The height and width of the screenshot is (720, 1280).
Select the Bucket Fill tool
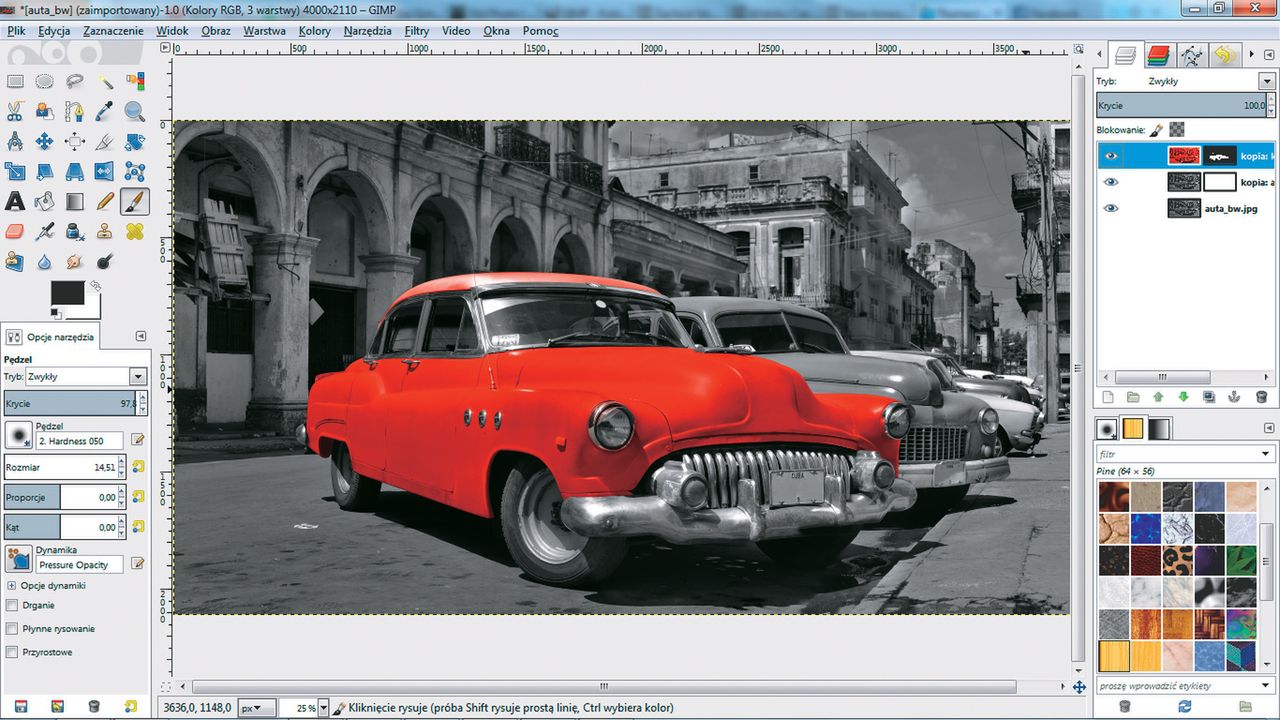tap(45, 202)
